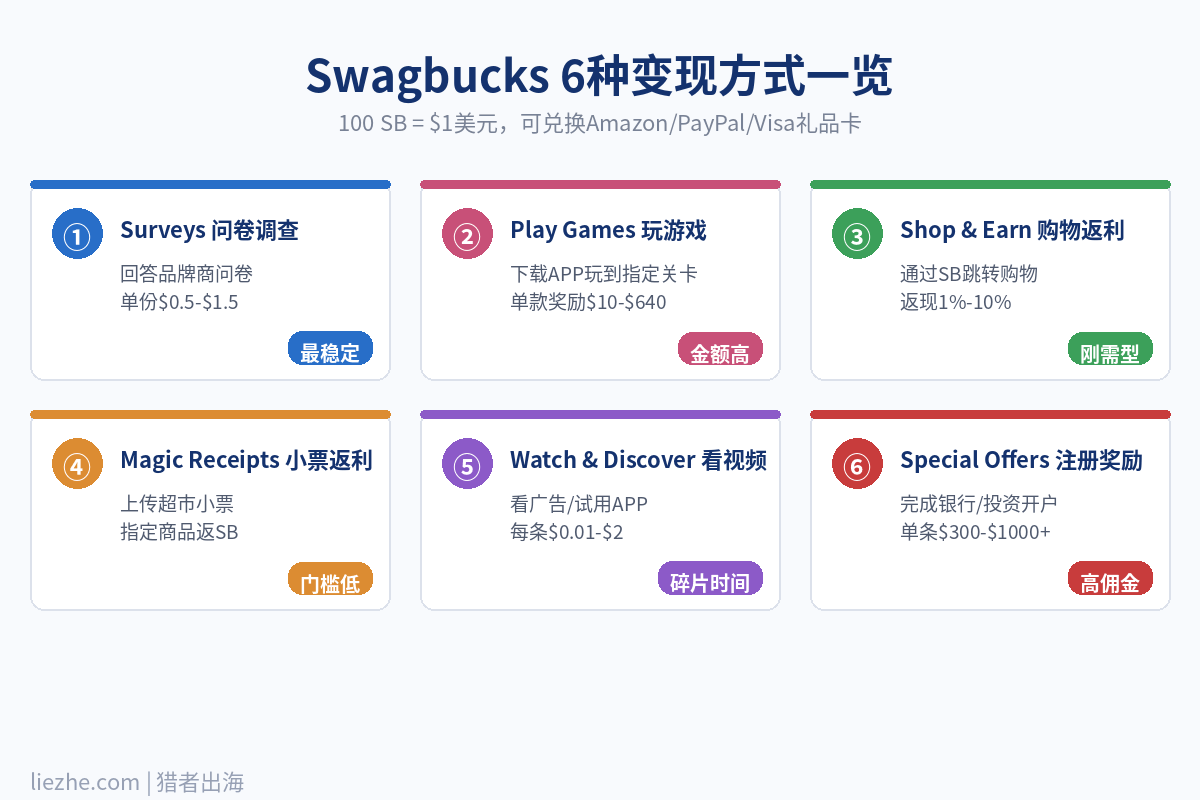Open the liezhe.com | 猎者出海 footer link
1200x800 pixels.
point(137,782)
